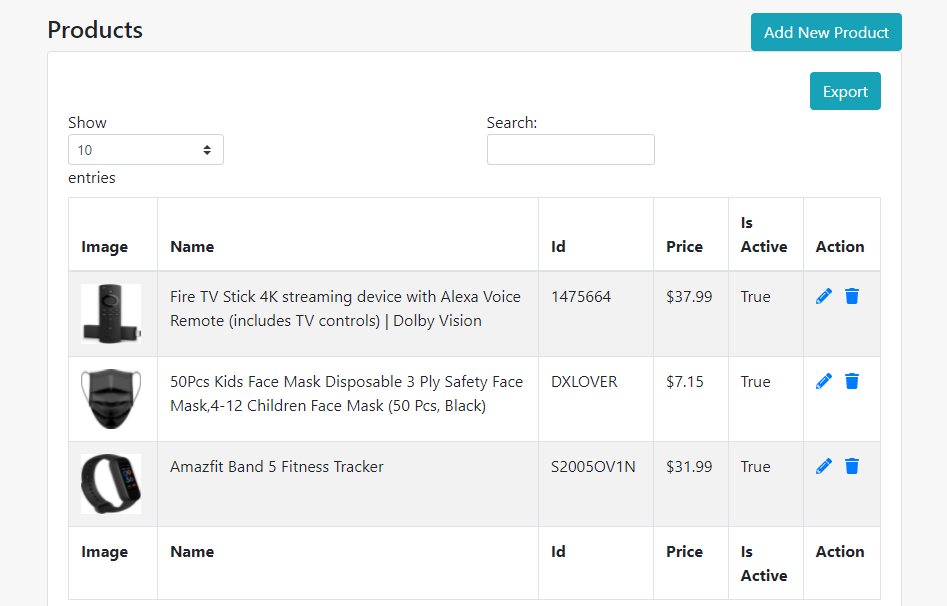
Task: Open Amazfit Band fitness tracker thumbnail
Action: 111,484
